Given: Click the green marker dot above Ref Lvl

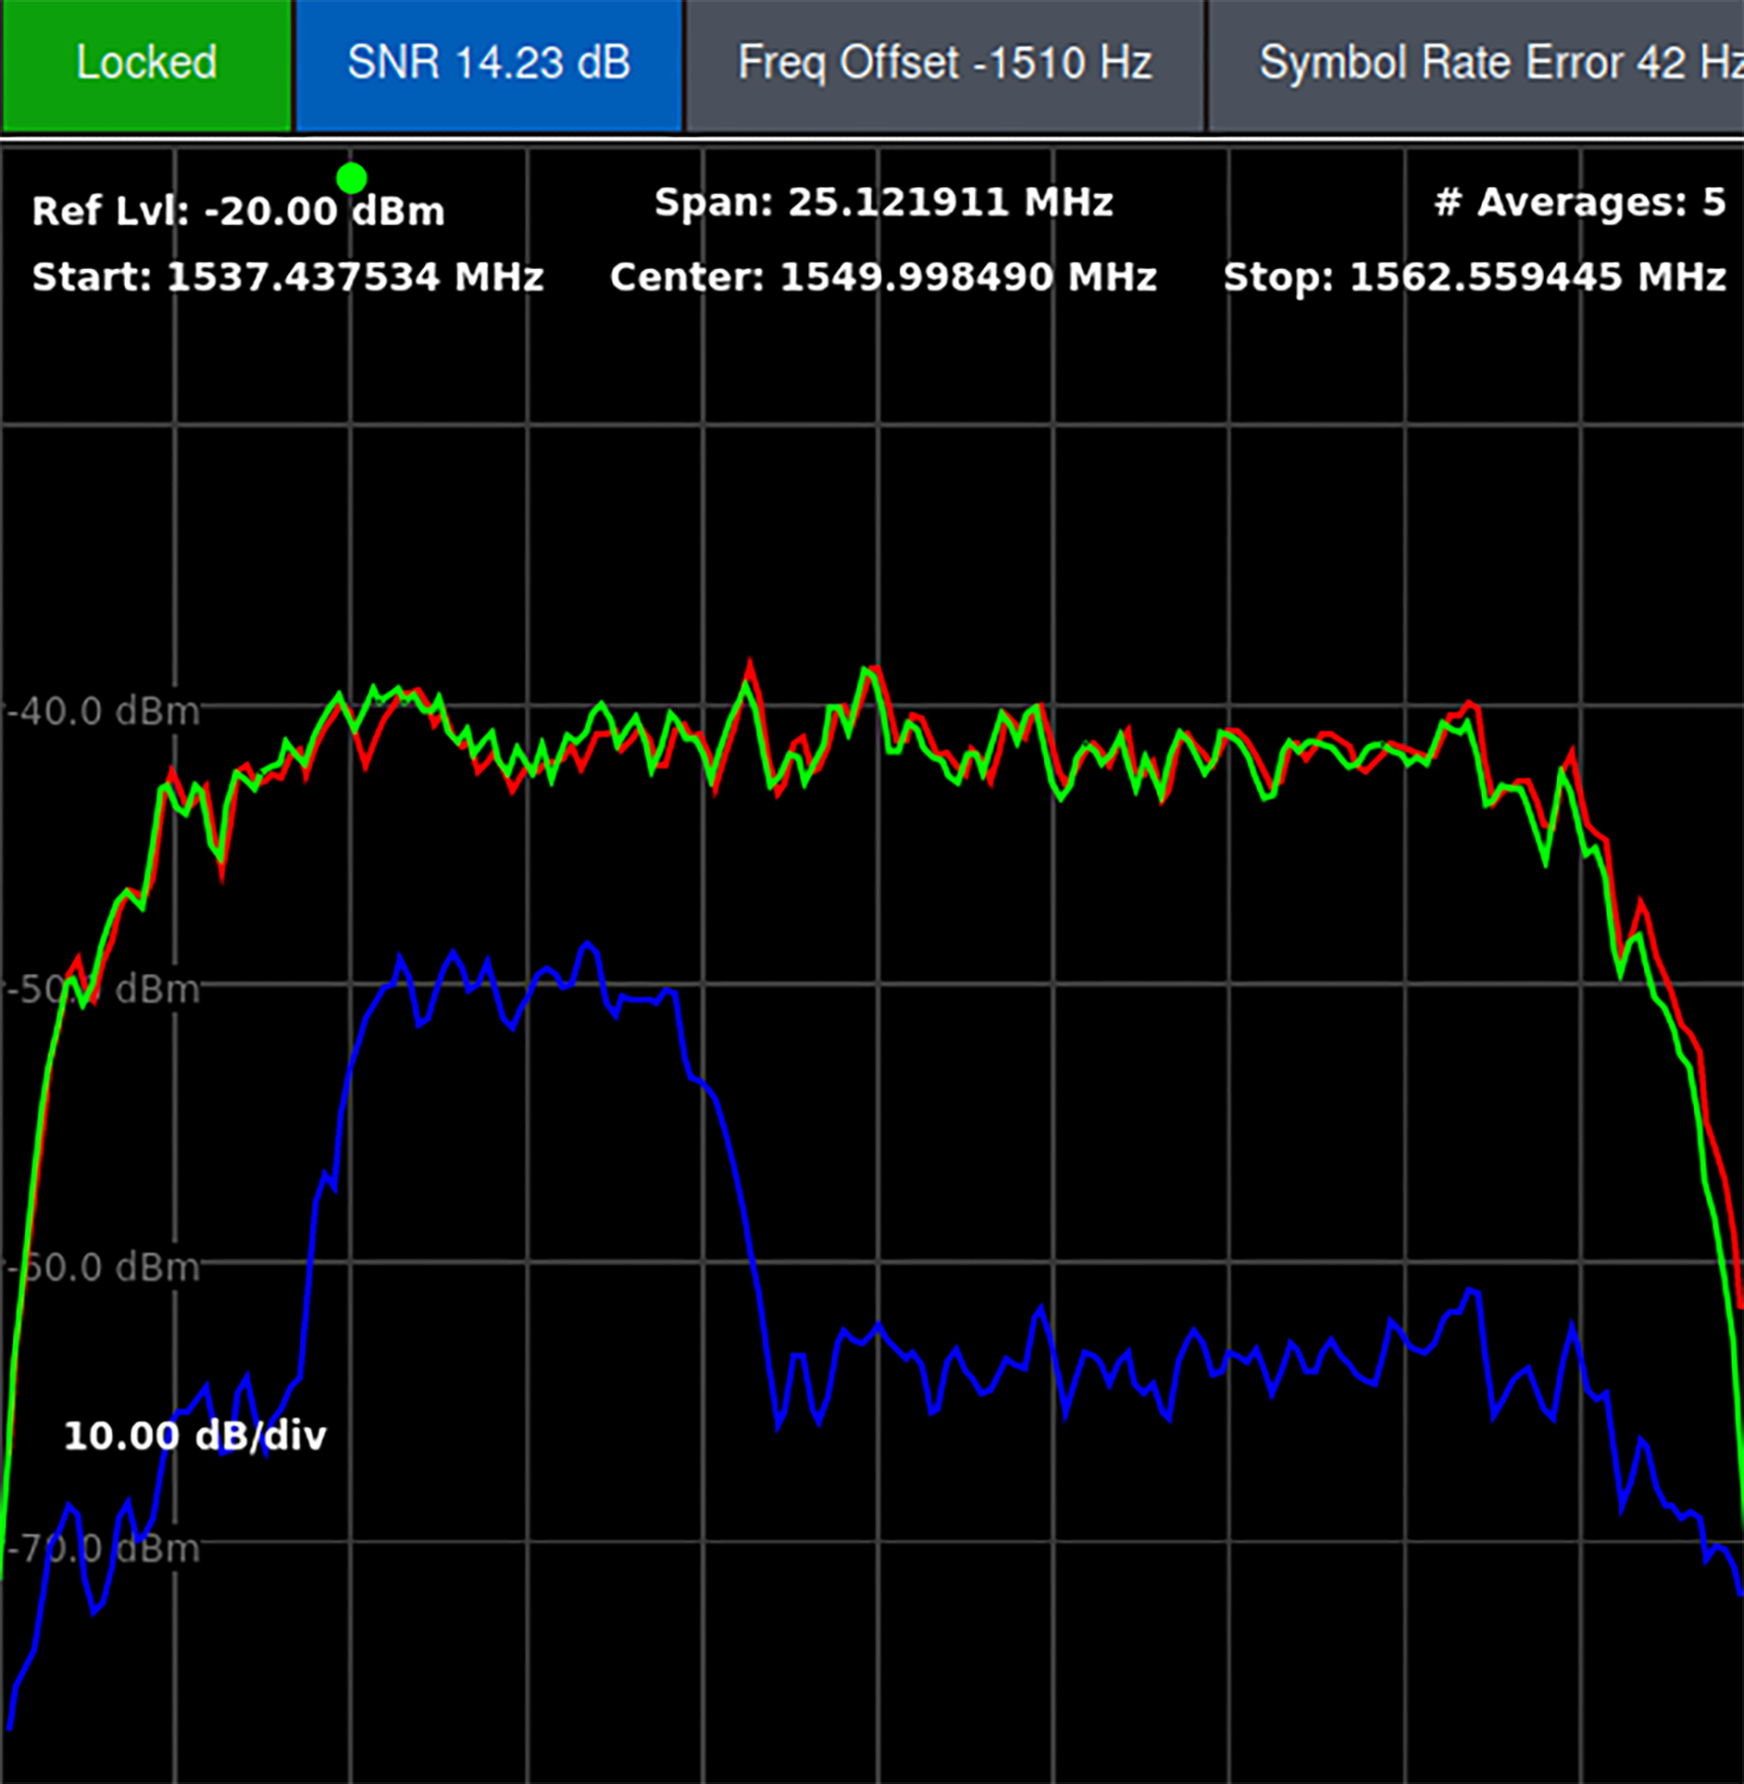Looking at the screenshot, I should [x=352, y=180].
